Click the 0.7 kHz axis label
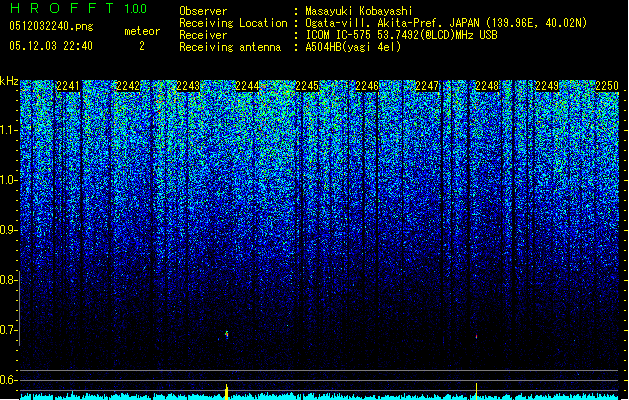This screenshot has height=400, width=629. point(9,330)
